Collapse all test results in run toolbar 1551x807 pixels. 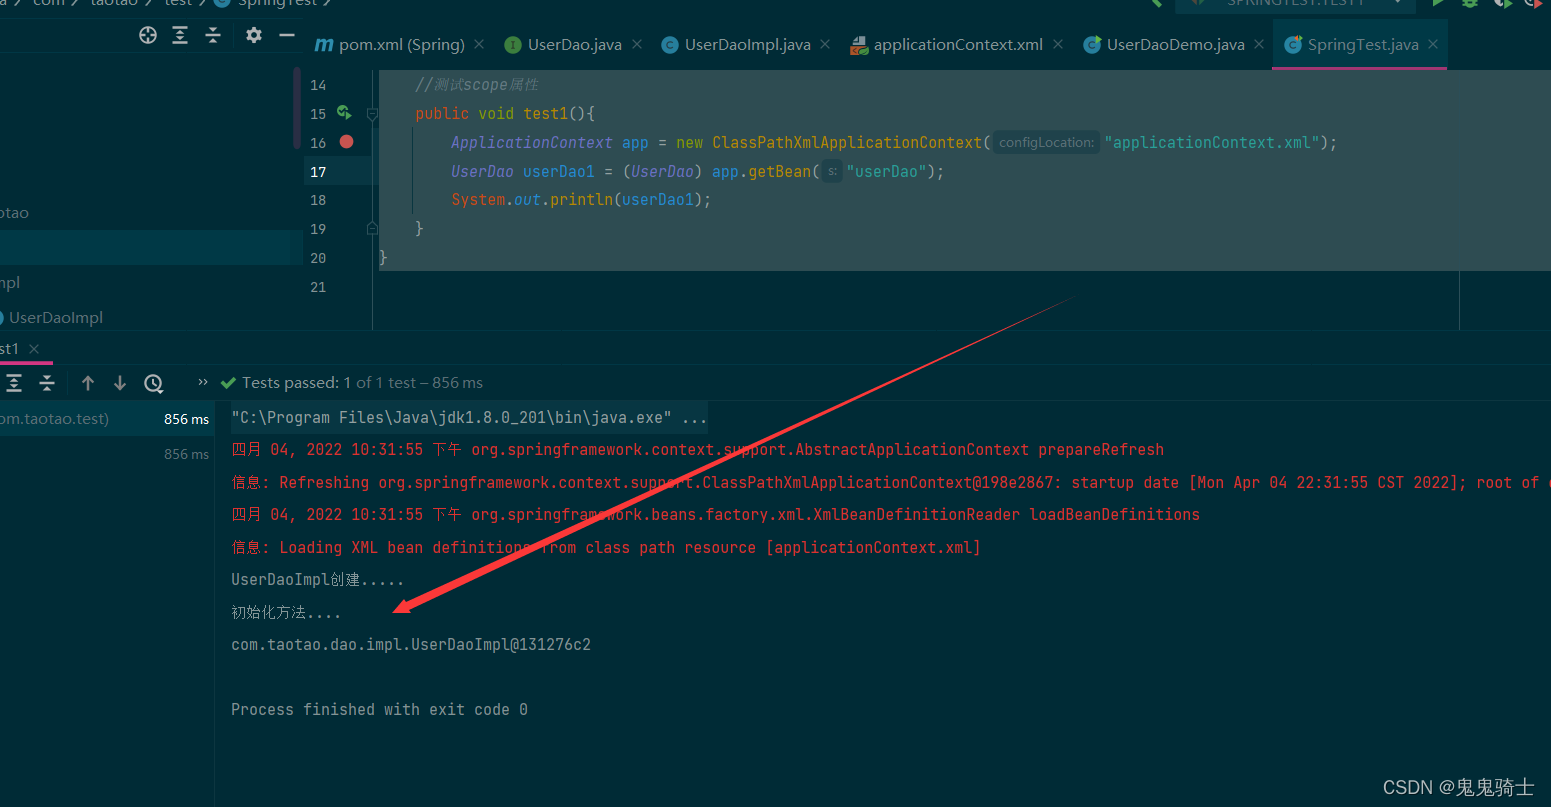(47, 383)
